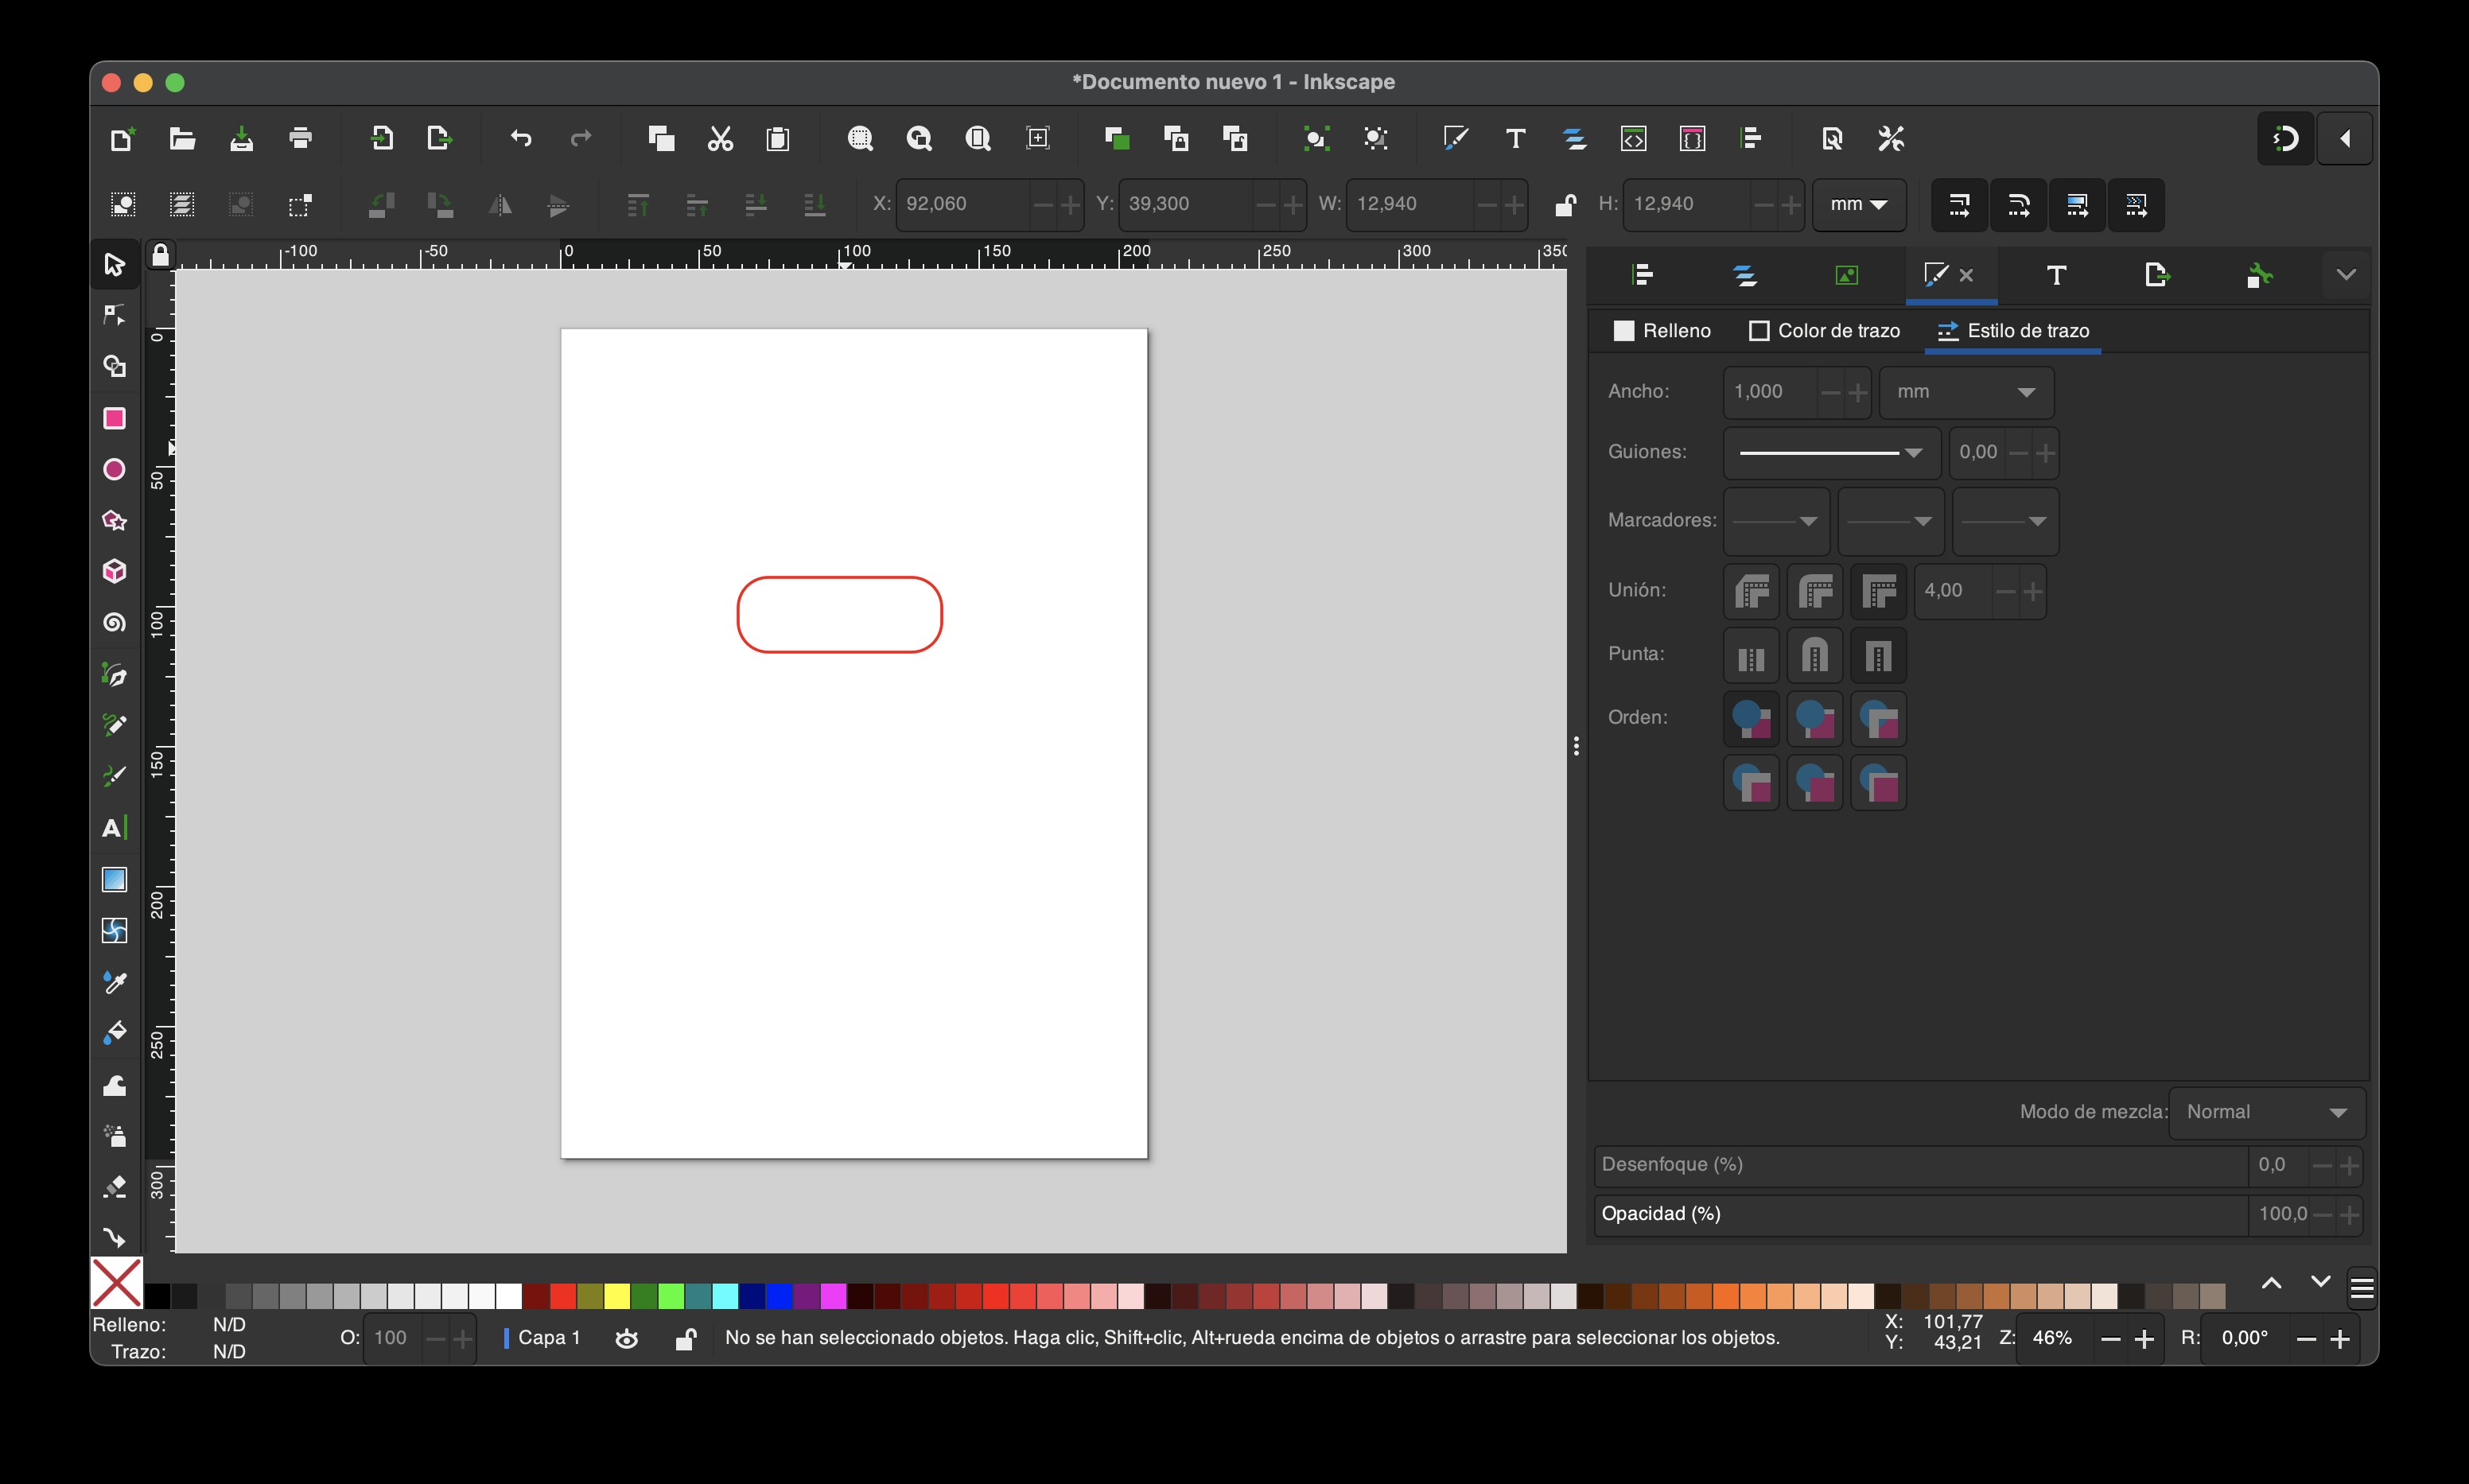Click the Cut scissors icon
The height and width of the screenshot is (1484, 2469).
click(x=720, y=138)
